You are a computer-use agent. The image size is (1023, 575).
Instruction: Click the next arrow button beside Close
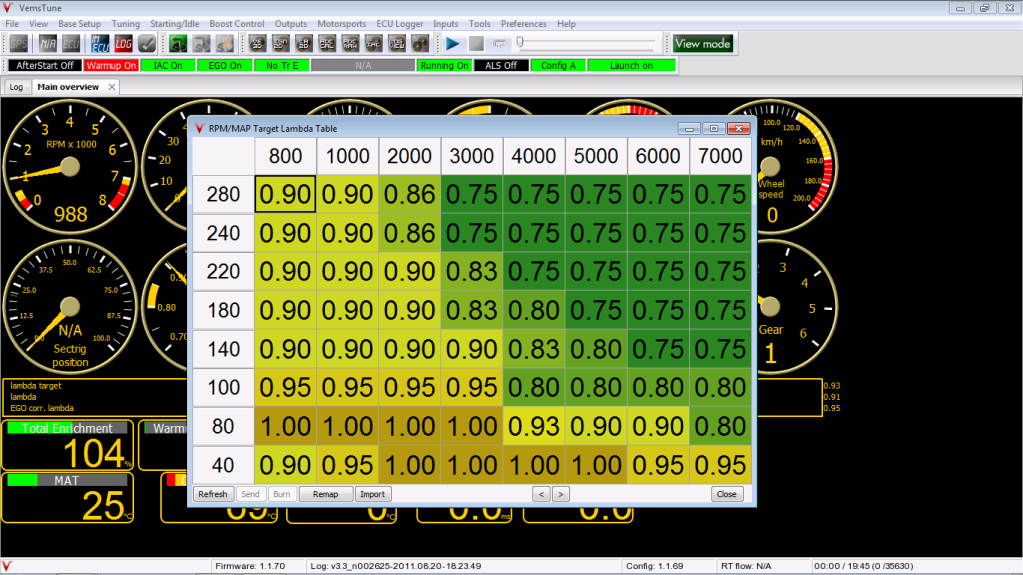(x=561, y=494)
